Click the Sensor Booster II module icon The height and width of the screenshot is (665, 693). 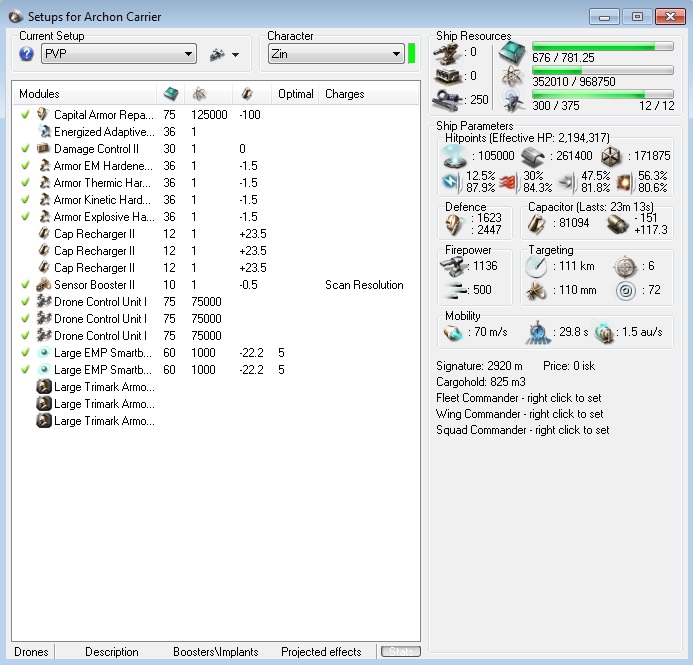(43, 285)
